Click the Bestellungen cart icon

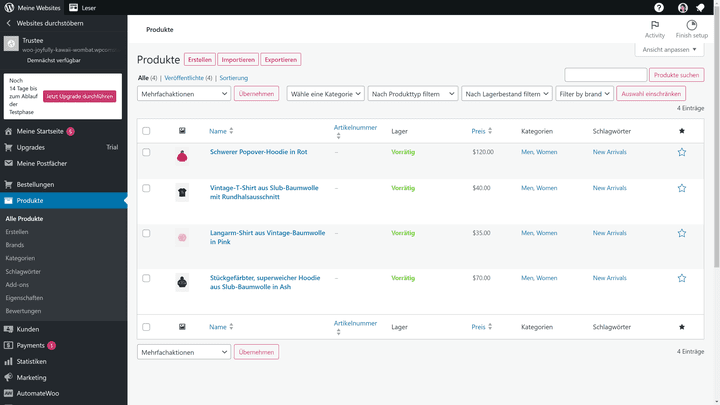pos(8,184)
